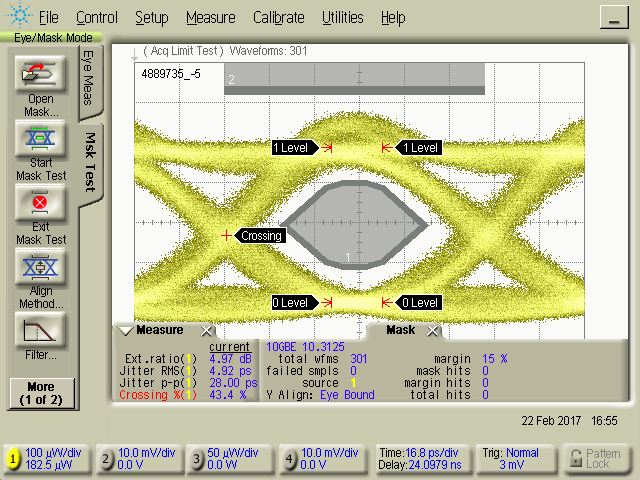Close the Mask results tab
Screen dimensions: 640x480
(433, 330)
